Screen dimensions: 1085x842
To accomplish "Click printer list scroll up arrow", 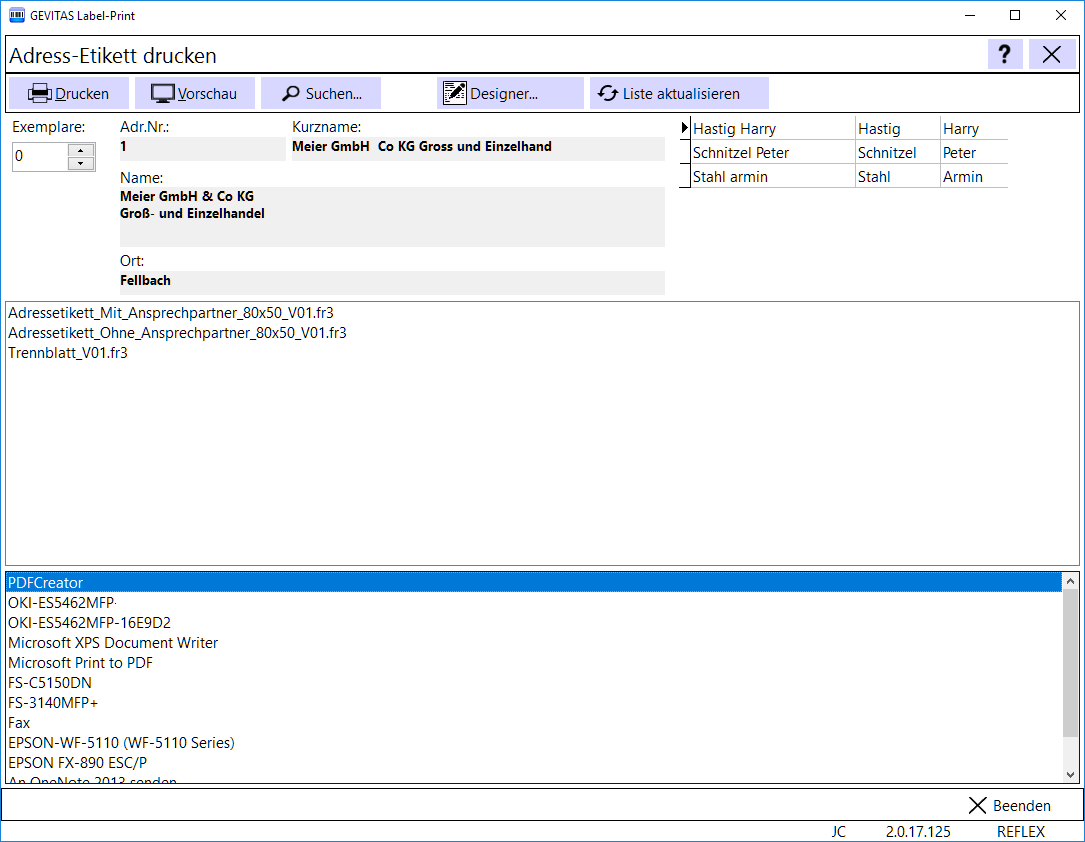I will 1070,581.
